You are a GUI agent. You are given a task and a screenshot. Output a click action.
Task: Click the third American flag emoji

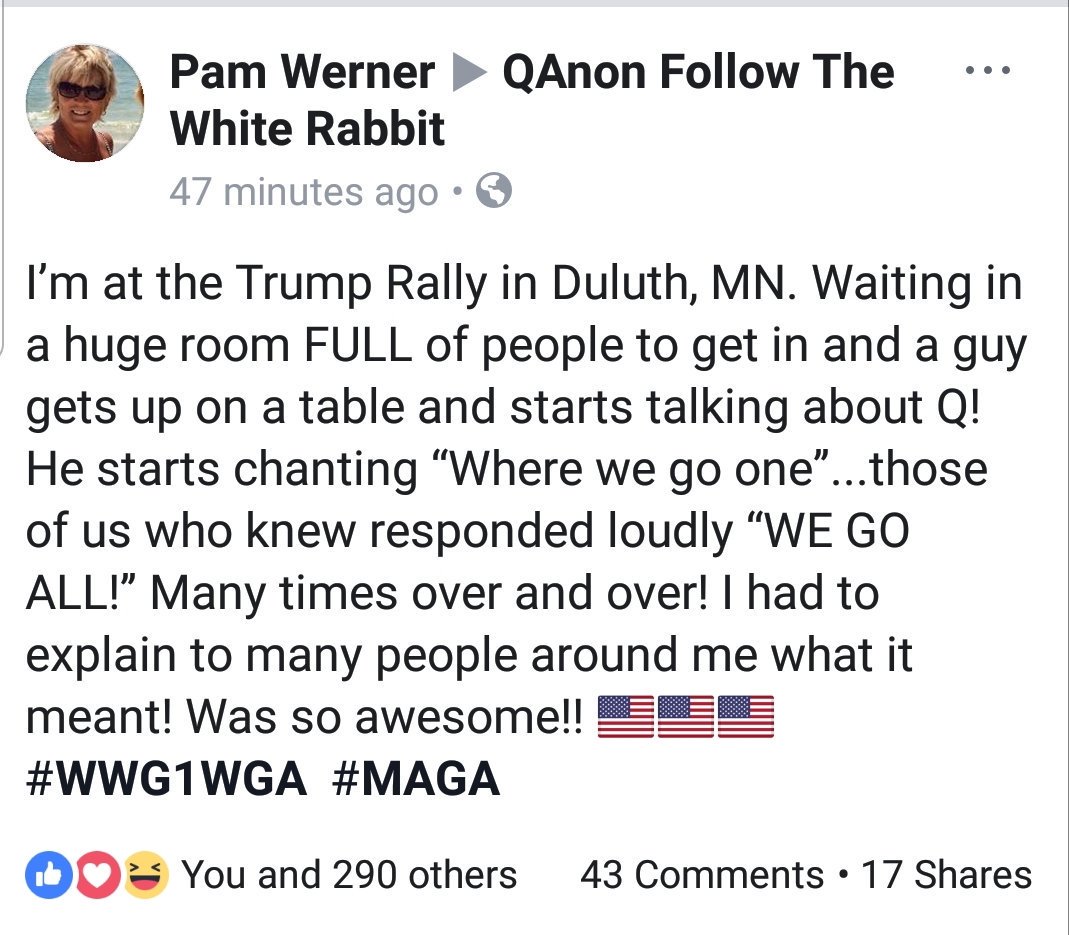pos(746,717)
